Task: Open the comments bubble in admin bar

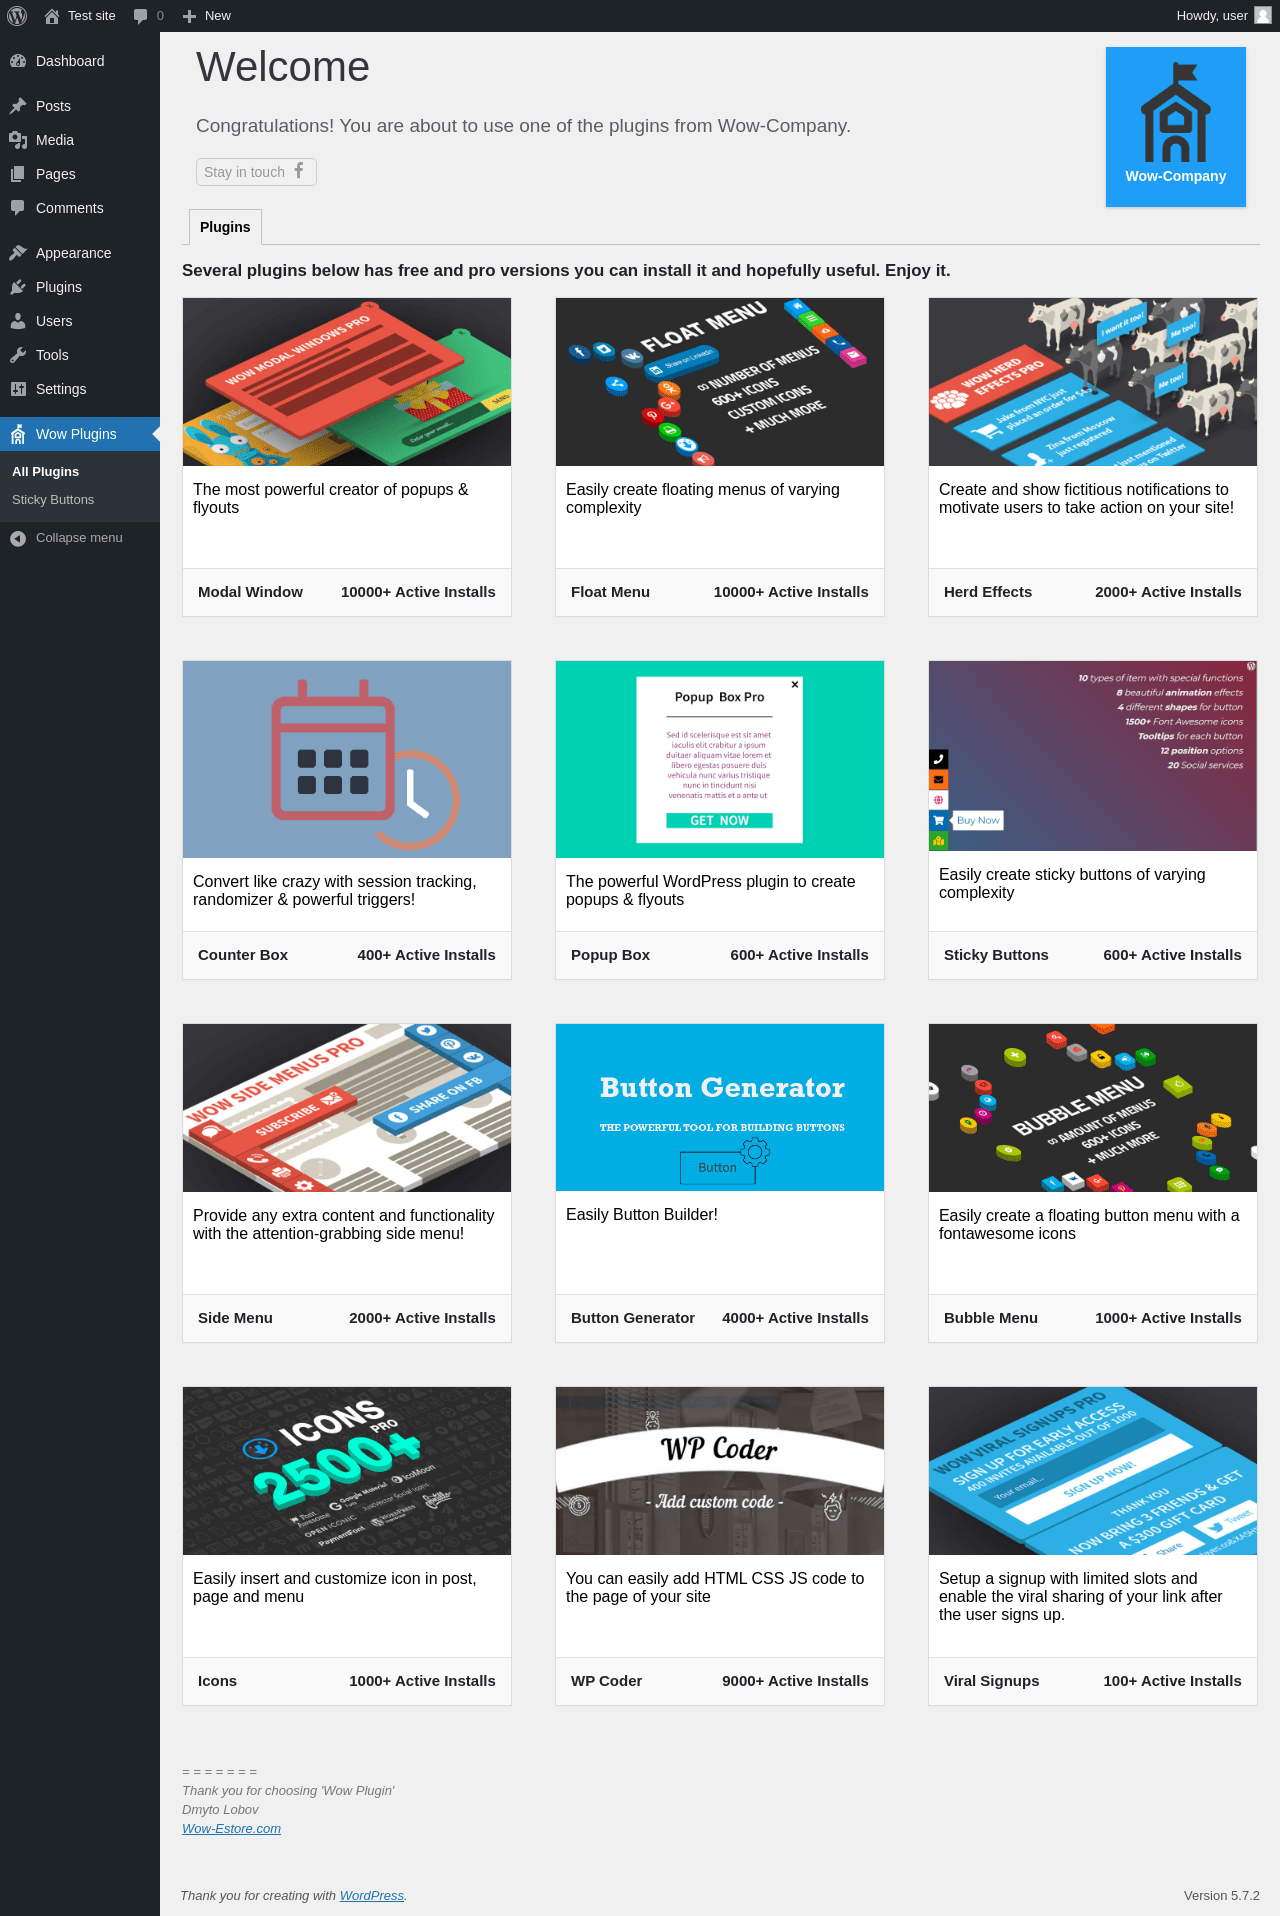Action: (140, 16)
